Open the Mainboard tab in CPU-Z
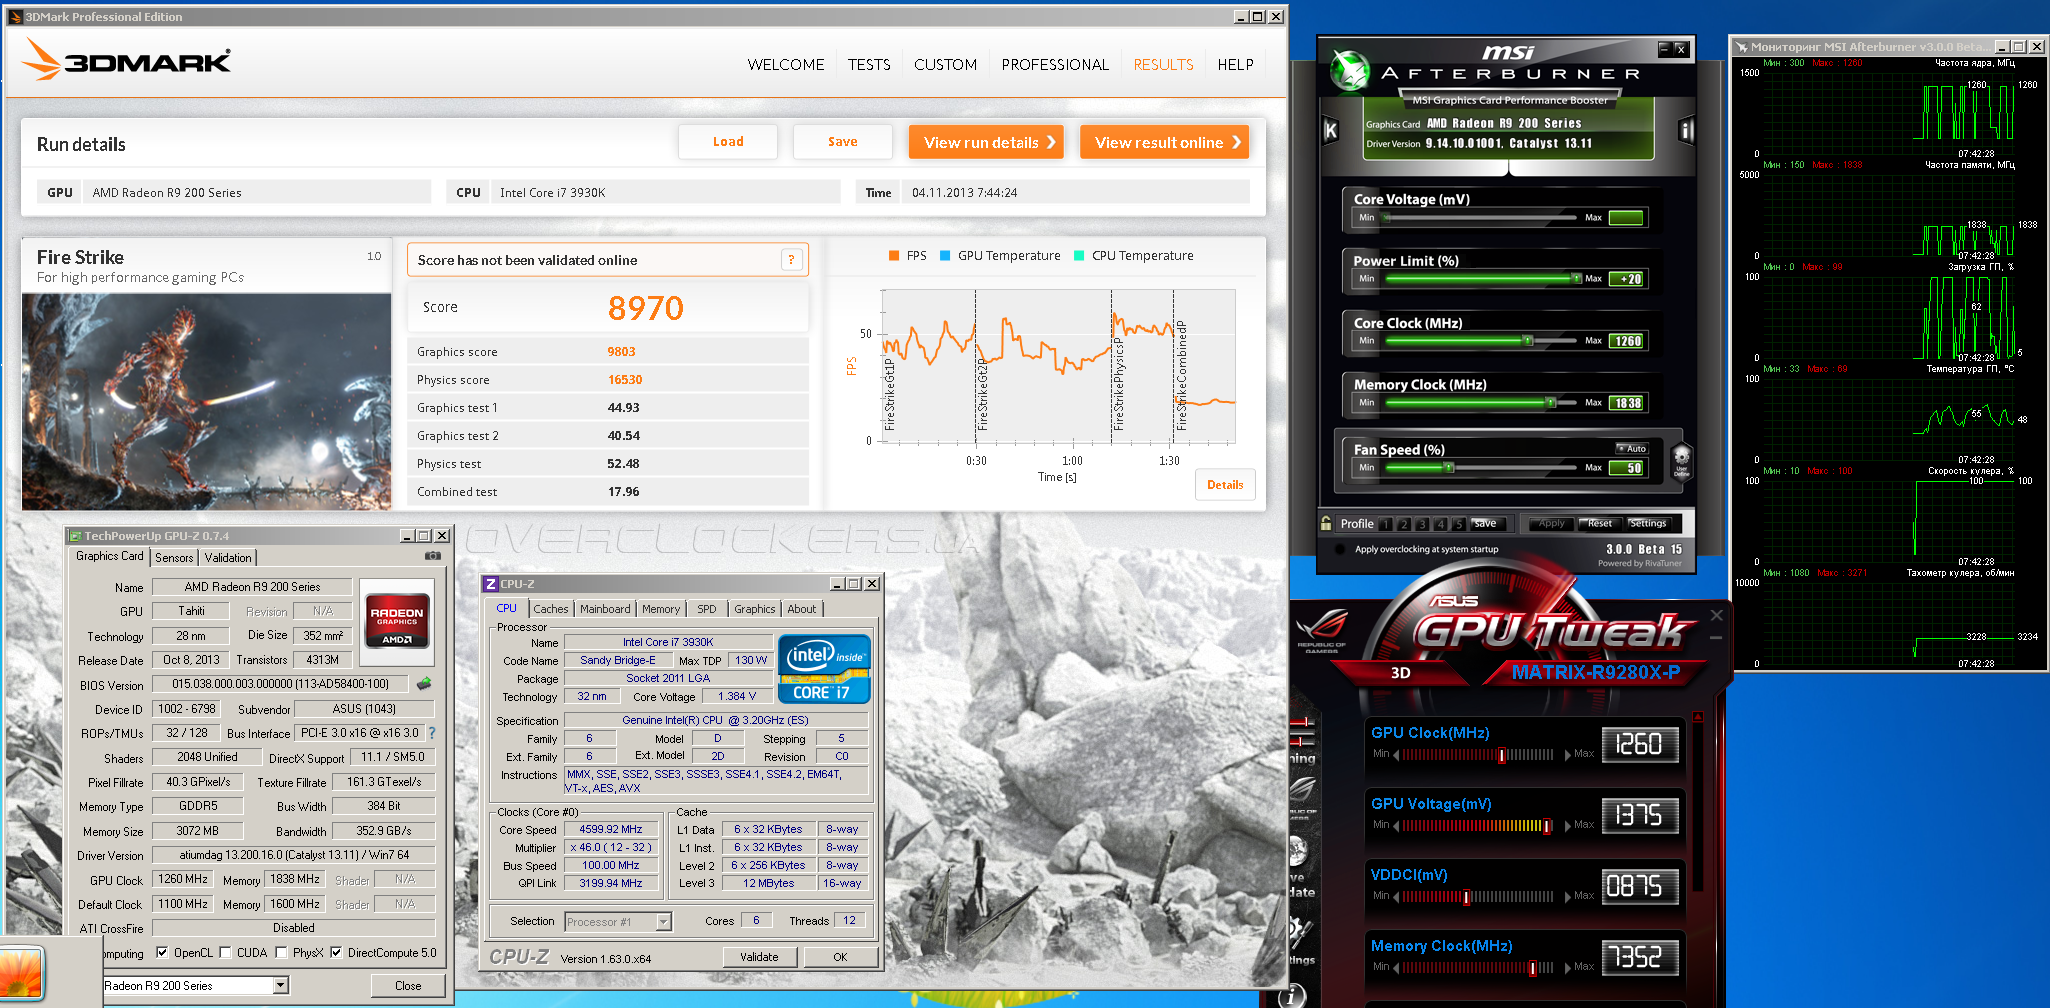 tap(605, 609)
